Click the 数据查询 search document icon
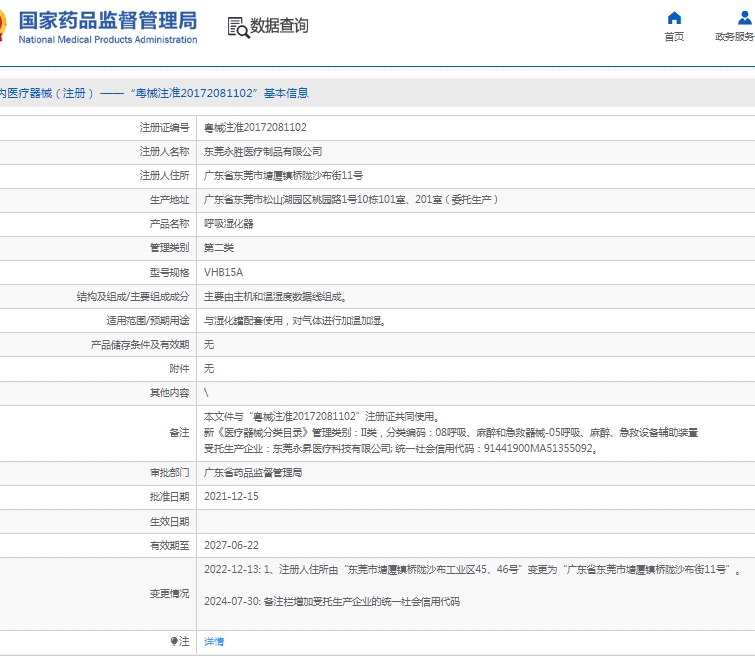The height and width of the screenshot is (661, 755). tap(238, 27)
